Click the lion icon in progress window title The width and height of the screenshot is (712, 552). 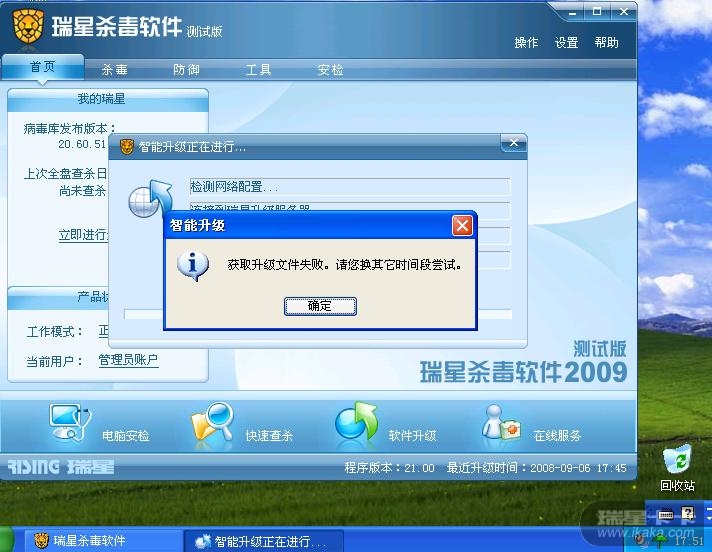[x=127, y=147]
